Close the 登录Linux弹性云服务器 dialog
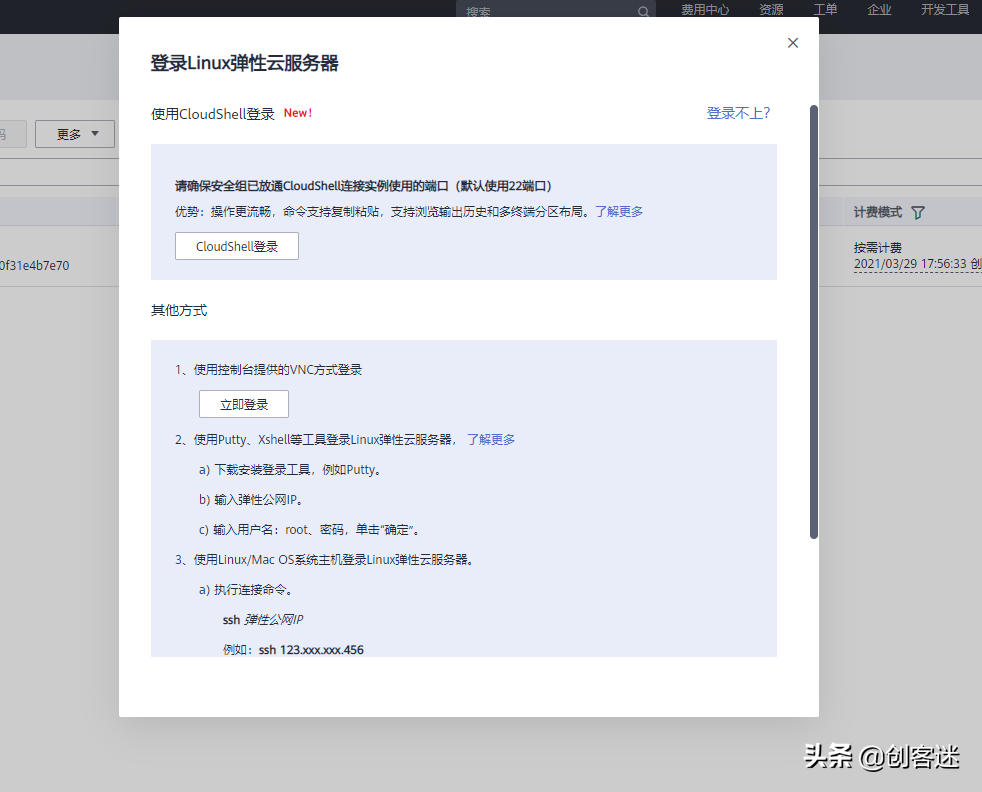Viewport: 982px width, 792px height. (792, 43)
